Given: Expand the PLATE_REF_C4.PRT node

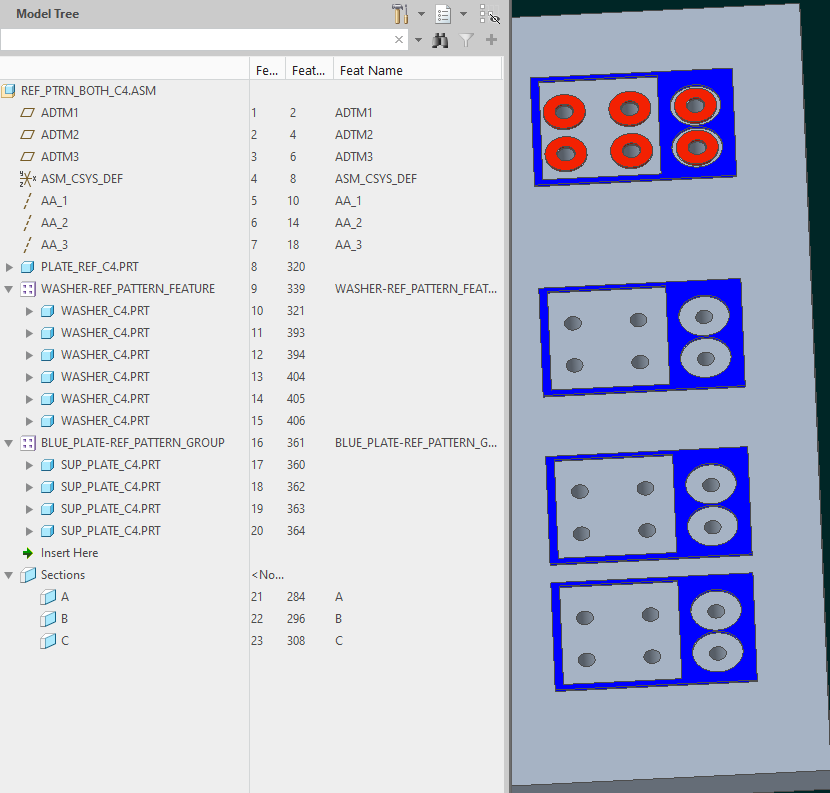Looking at the screenshot, I should tap(10, 266).
